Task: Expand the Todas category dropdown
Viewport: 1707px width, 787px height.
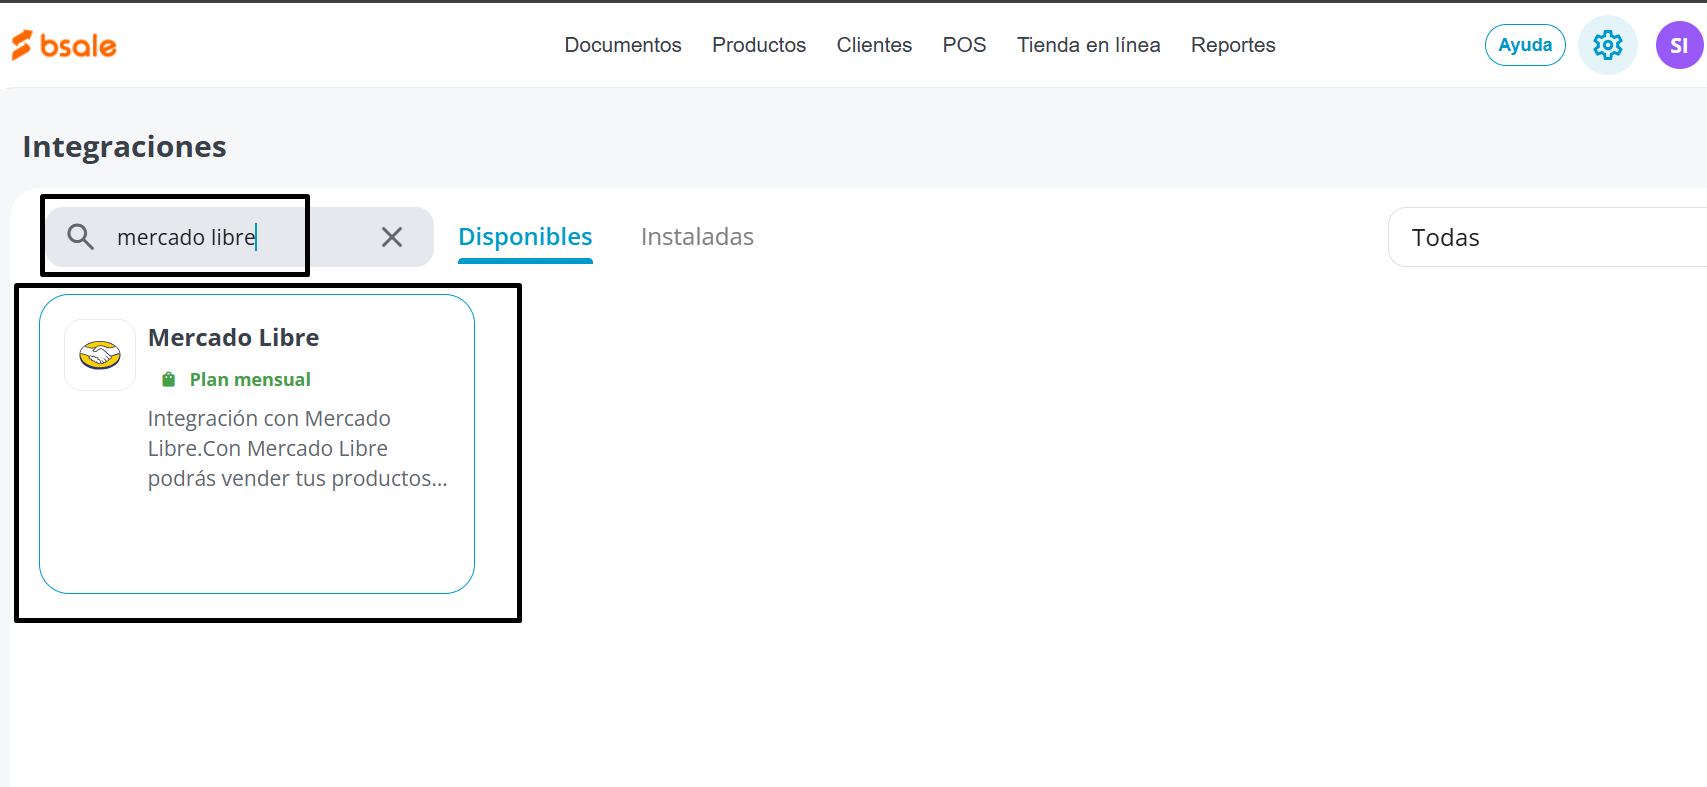Action: [1547, 237]
